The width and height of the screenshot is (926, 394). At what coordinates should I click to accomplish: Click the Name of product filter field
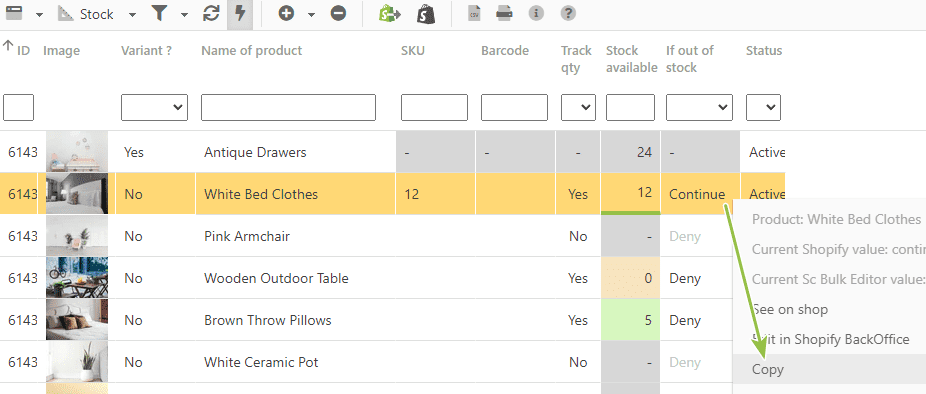pos(288,108)
